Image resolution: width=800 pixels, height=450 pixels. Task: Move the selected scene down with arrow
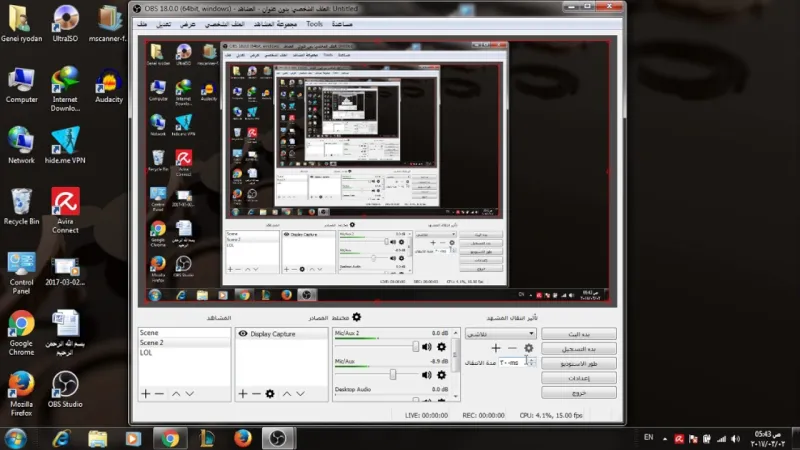[x=191, y=394]
